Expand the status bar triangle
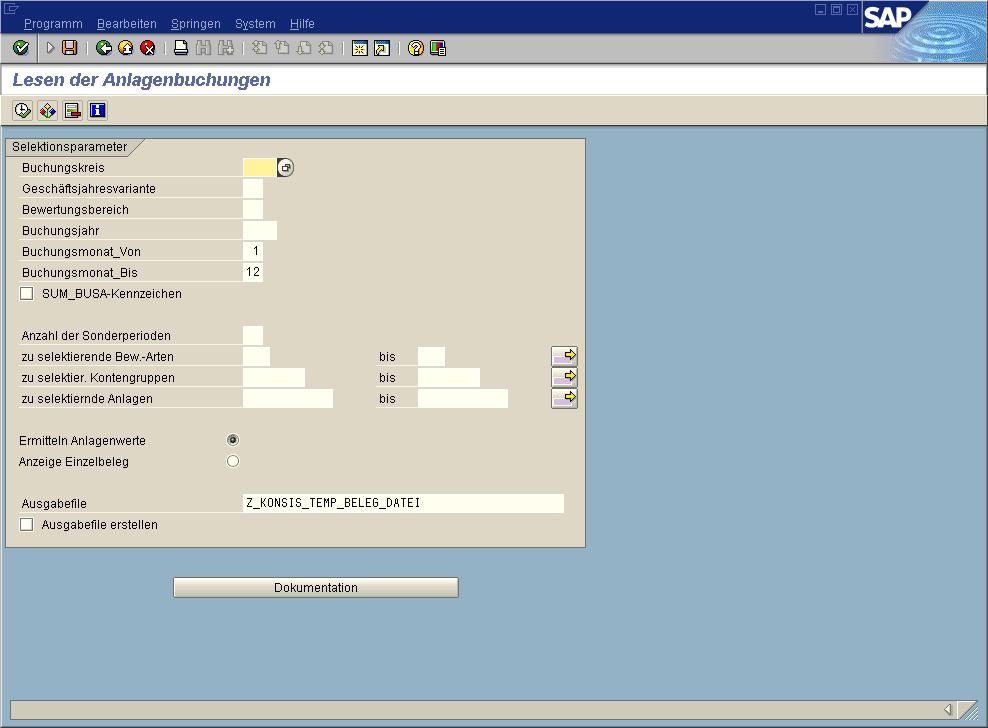This screenshot has width=988, height=728. pyautogui.click(x=948, y=710)
